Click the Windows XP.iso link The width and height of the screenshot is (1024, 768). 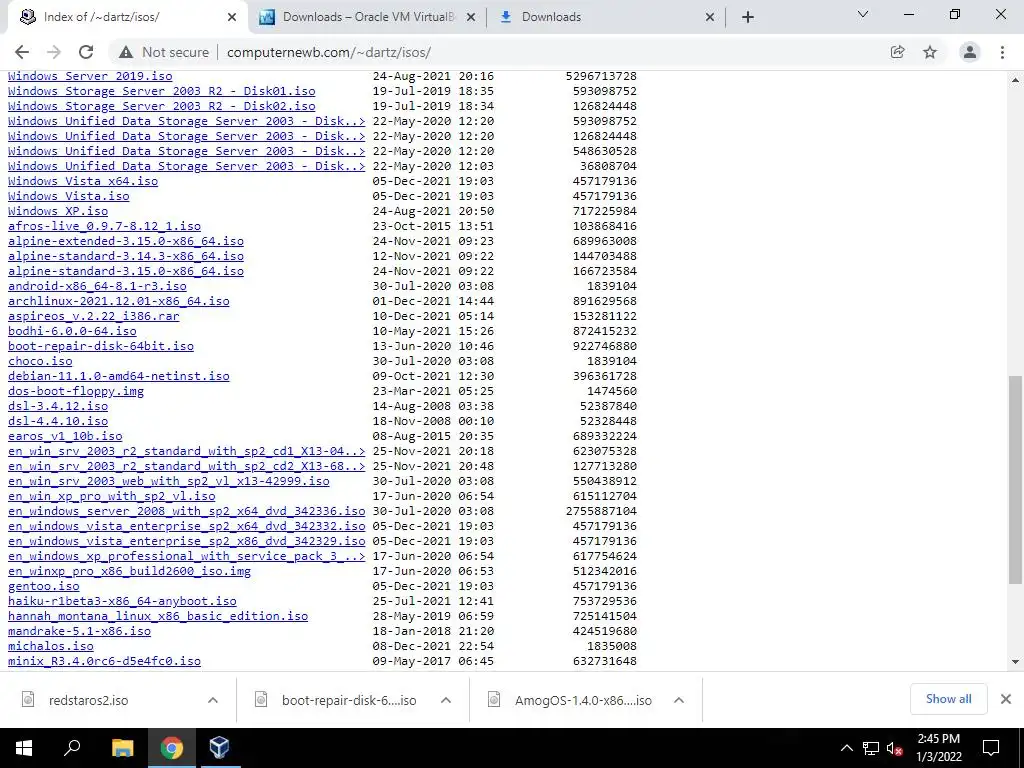click(x=58, y=211)
